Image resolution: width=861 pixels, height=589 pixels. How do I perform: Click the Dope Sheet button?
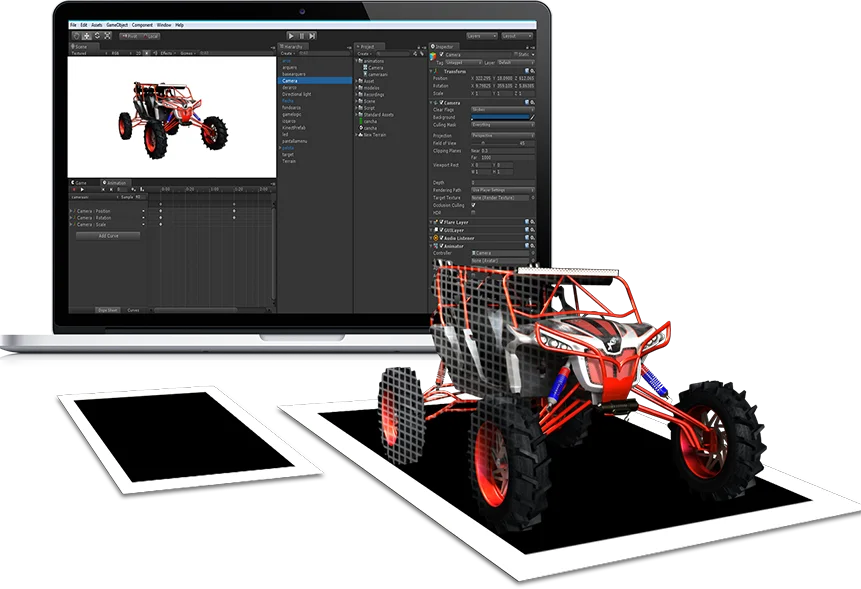[108, 309]
